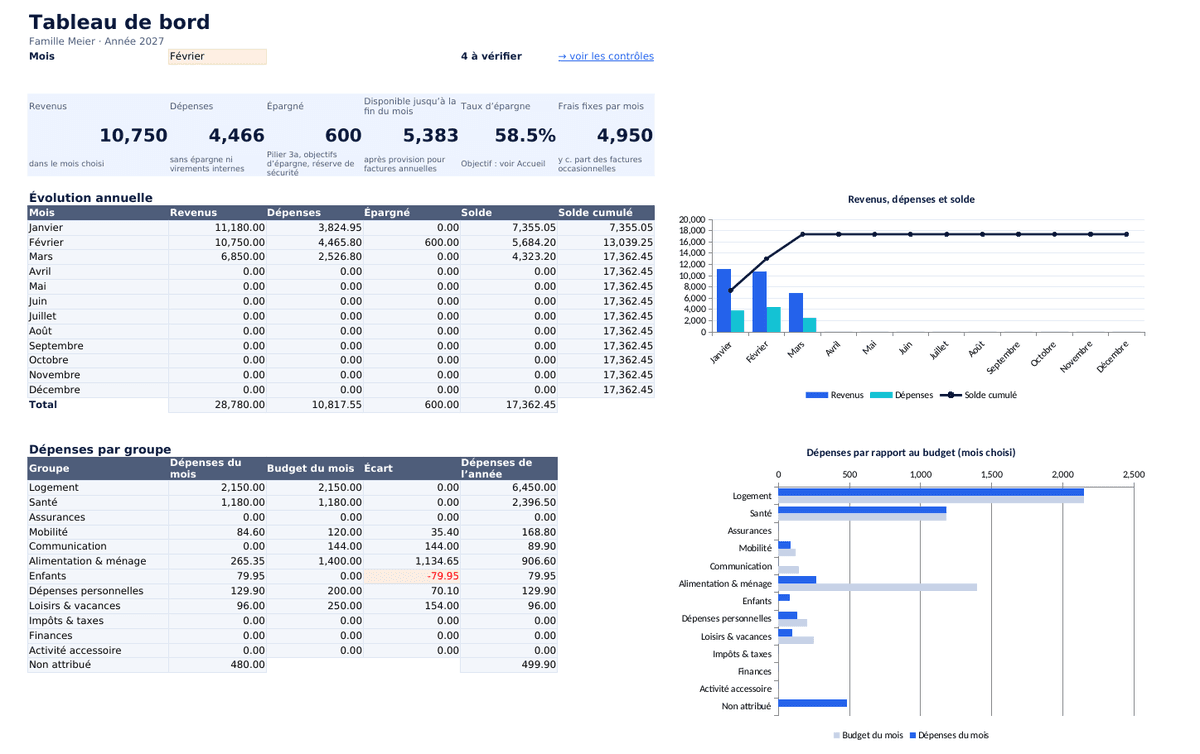Click Février épargné cell 600.00
The width and height of the screenshot is (1200, 754).
coord(411,242)
